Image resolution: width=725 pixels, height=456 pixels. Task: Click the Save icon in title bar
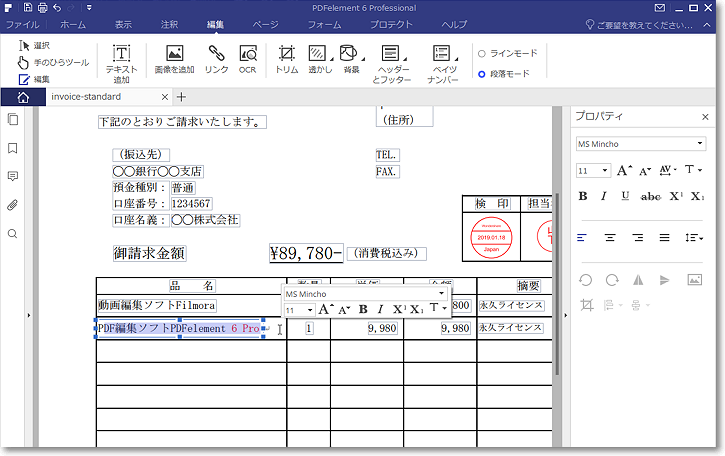tap(28, 7)
